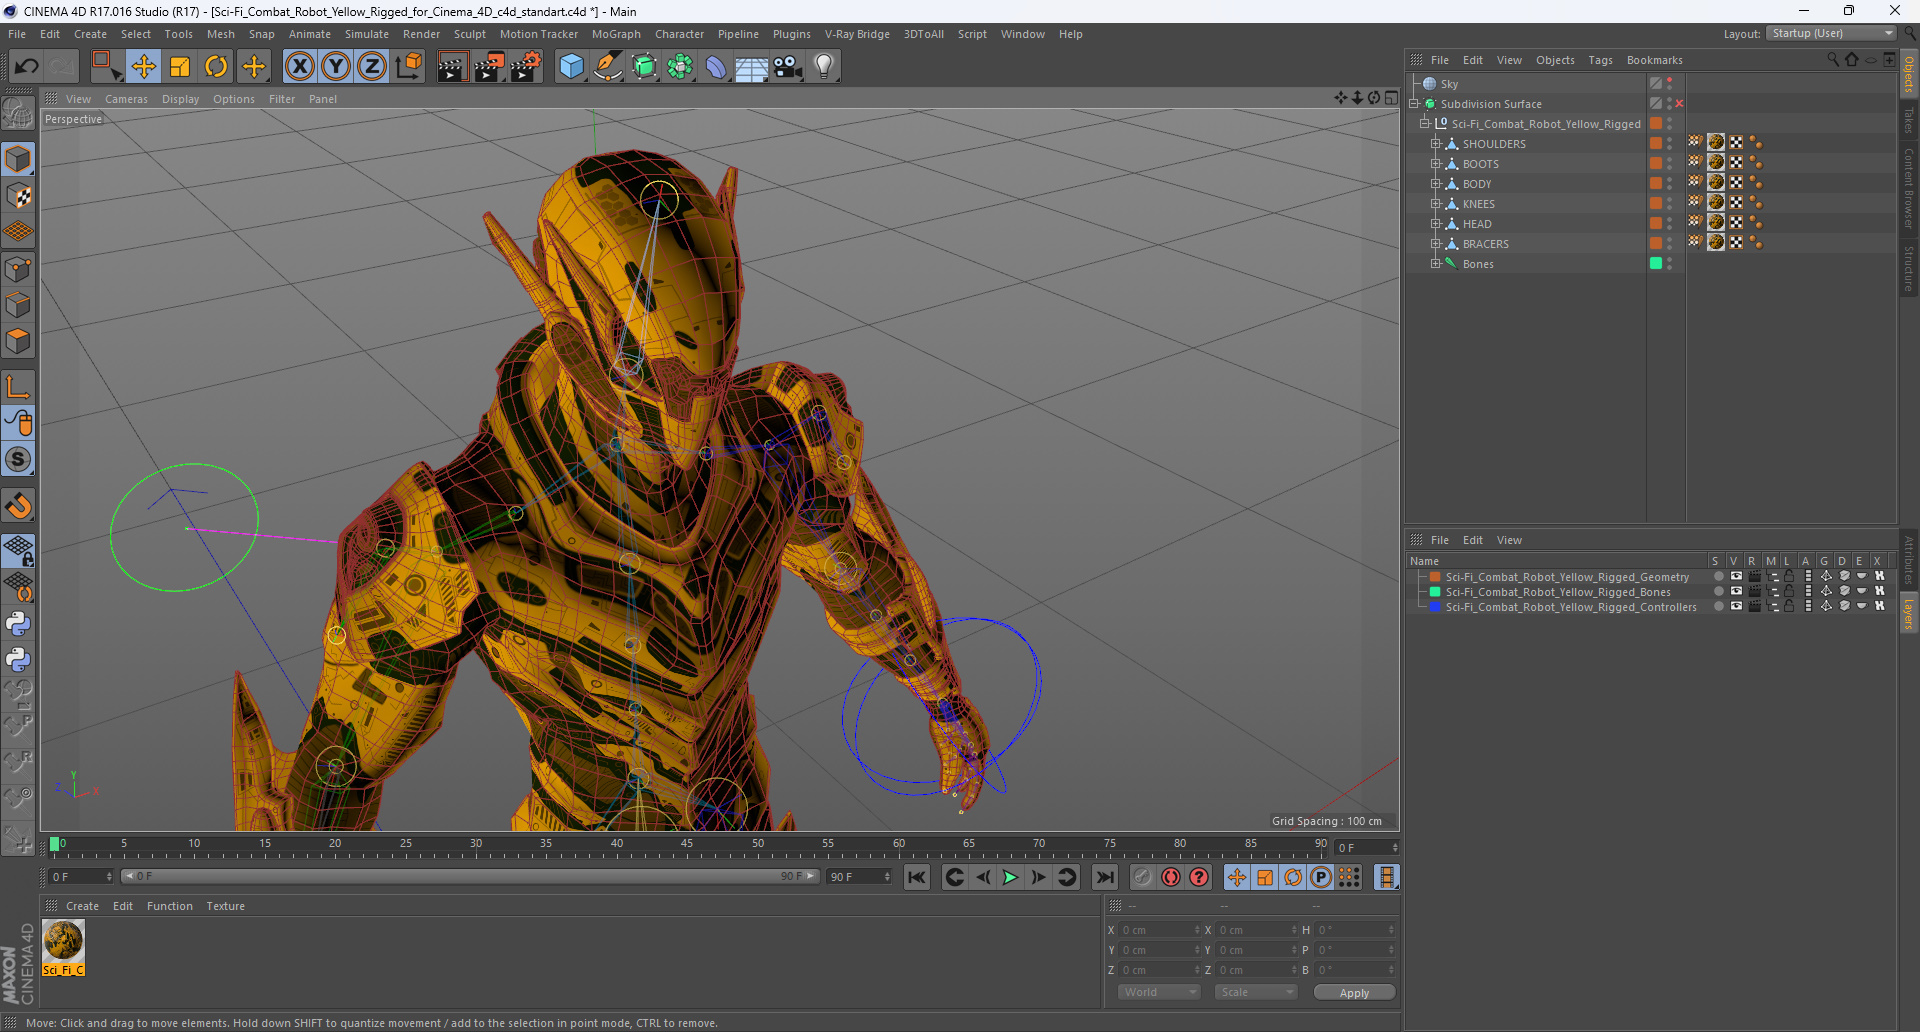The height and width of the screenshot is (1032, 1920).
Task: Toggle visibility of Controllers layer
Action: [1736, 607]
